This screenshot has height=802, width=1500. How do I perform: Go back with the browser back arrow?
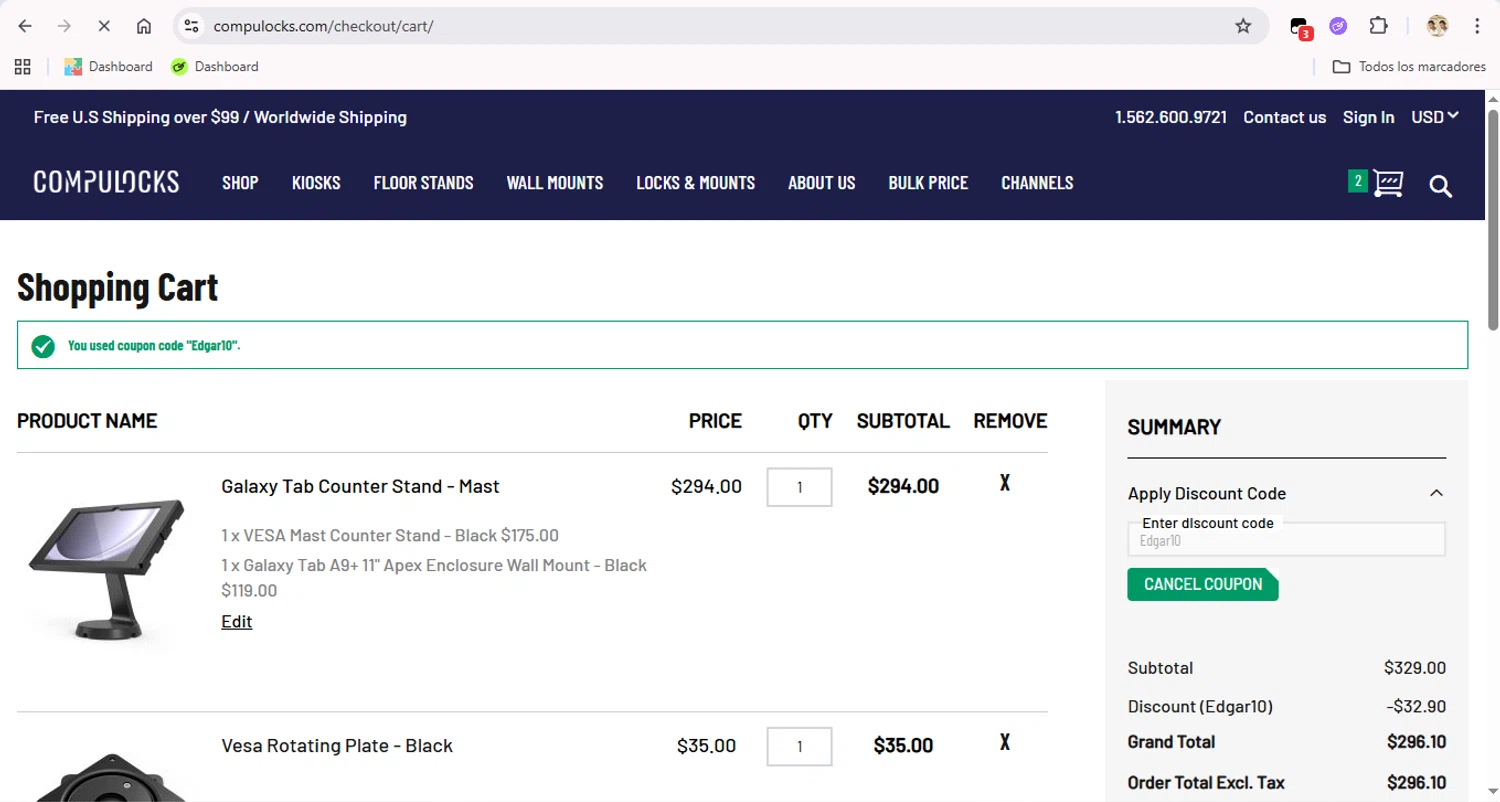(x=25, y=26)
